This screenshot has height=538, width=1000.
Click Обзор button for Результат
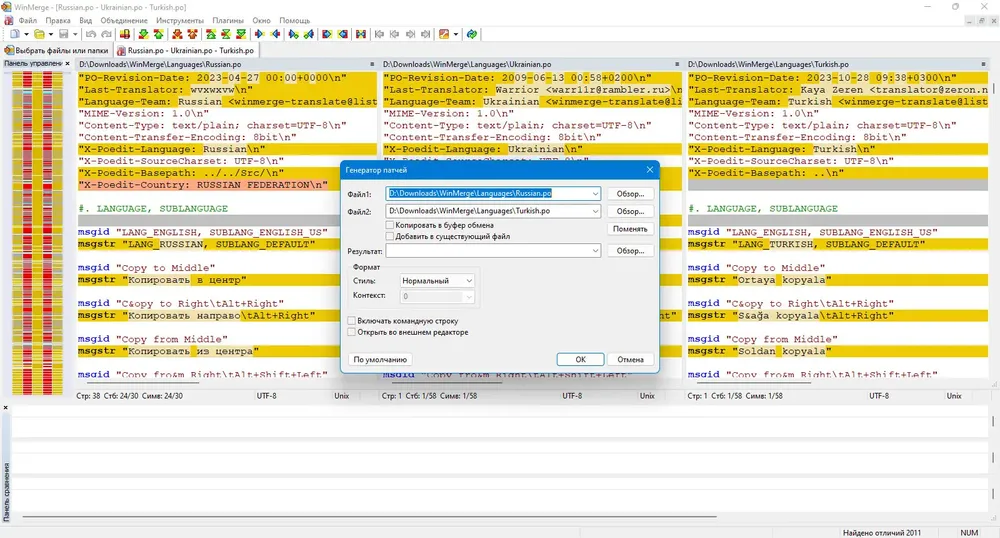tap(630, 251)
